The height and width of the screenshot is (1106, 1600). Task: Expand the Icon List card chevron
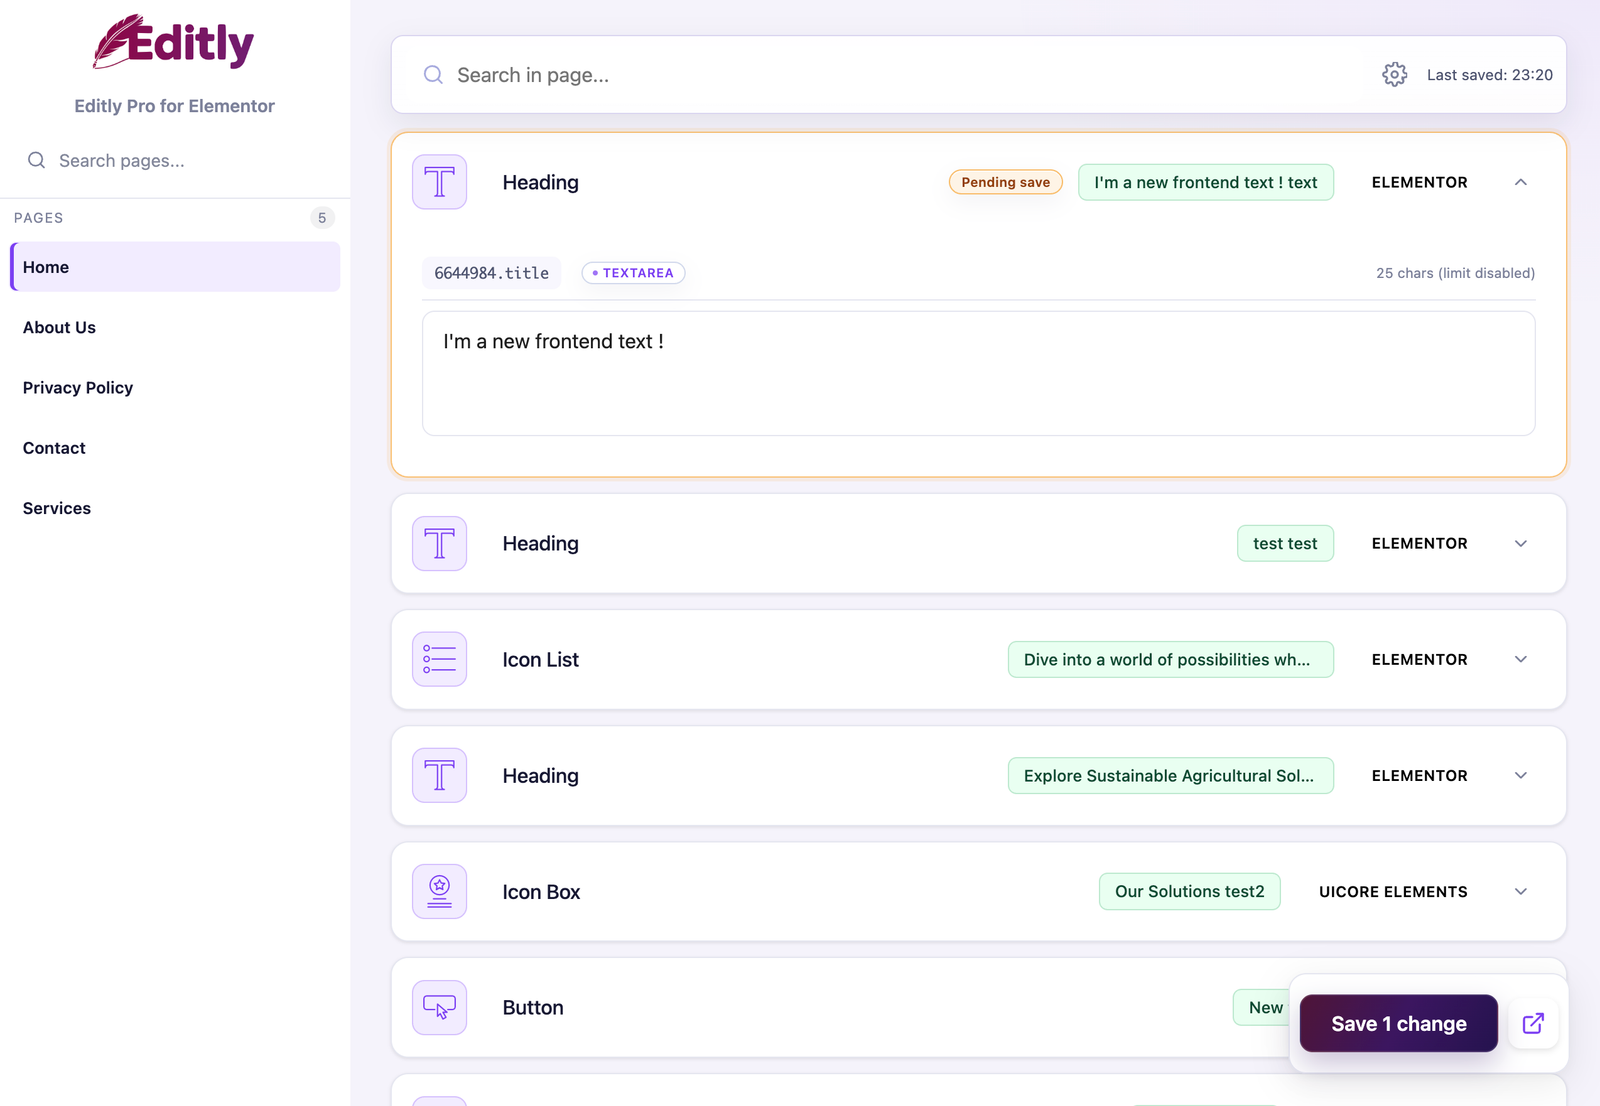point(1521,659)
